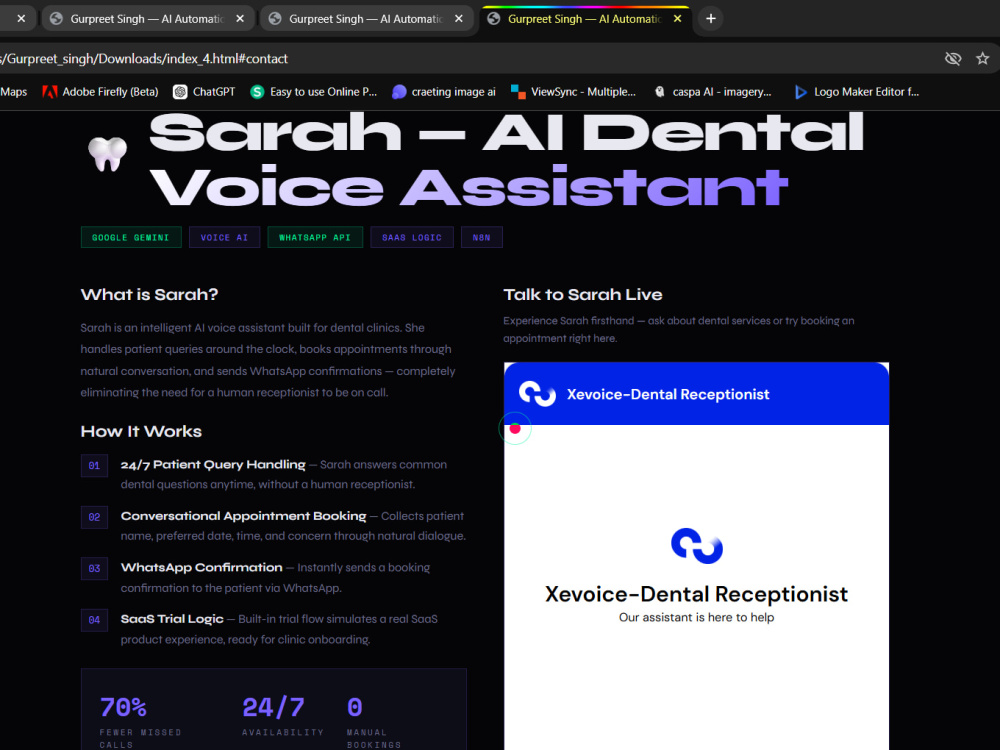Click the ChatGPT logo icon
The height and width of the screenshot is (750, 1000).
pyautogui.click(x=180, y=92)
